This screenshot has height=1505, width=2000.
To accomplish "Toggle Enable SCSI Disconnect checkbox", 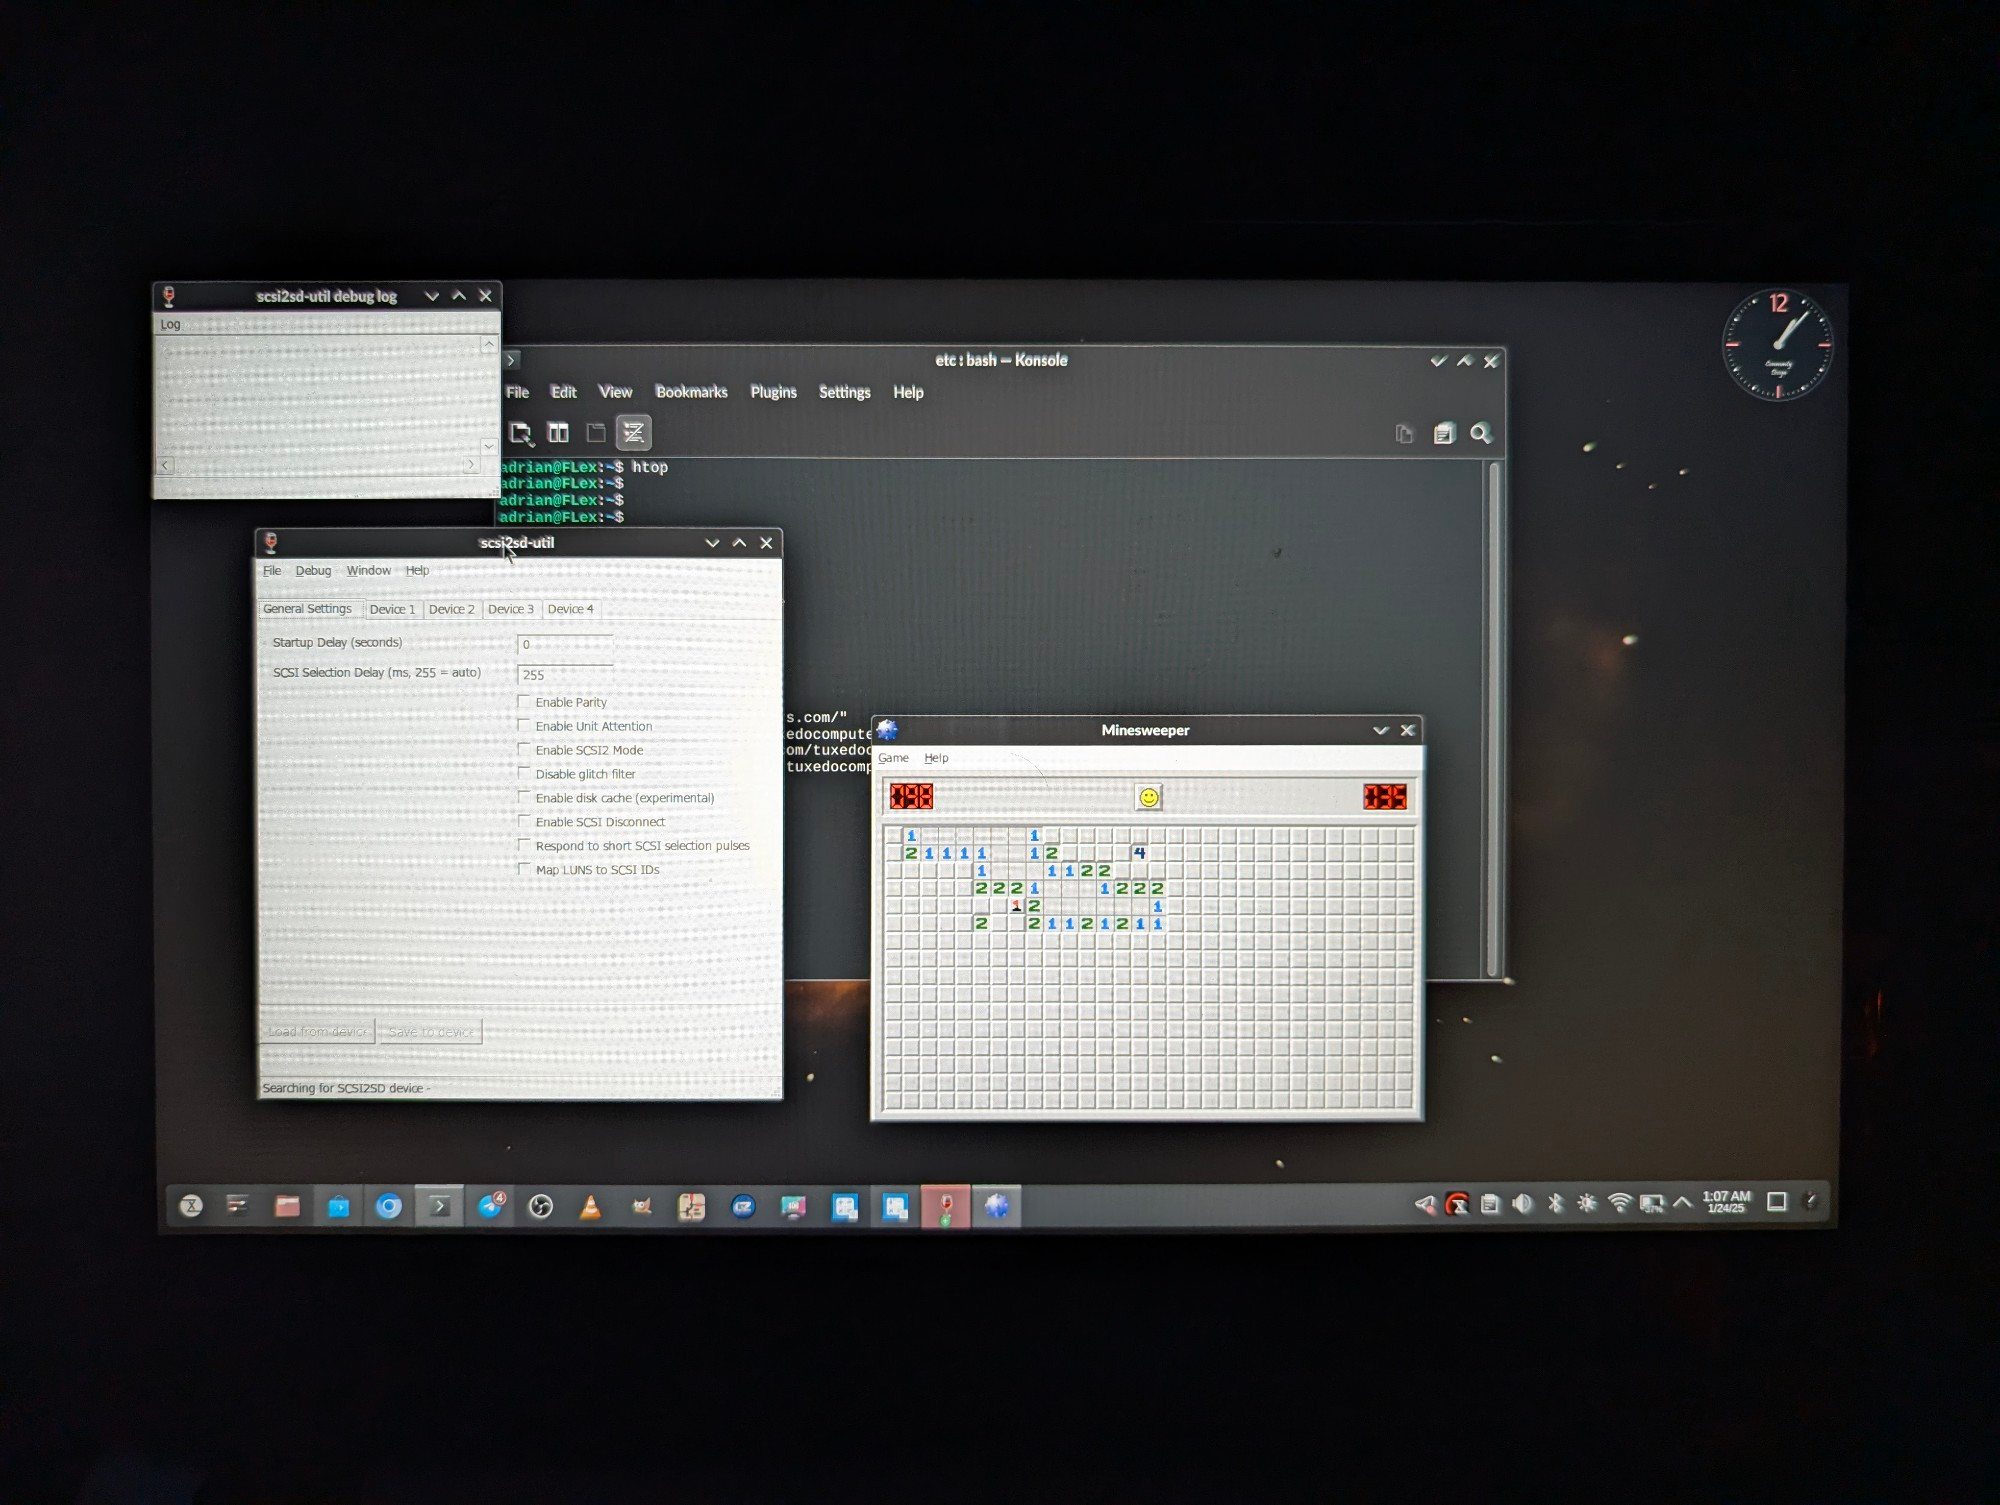I will pos(524,821).
